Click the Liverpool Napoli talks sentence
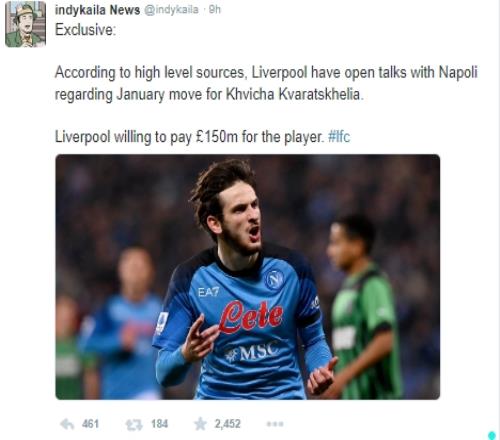This screenshot has width=500, height=440. (266, 83)
